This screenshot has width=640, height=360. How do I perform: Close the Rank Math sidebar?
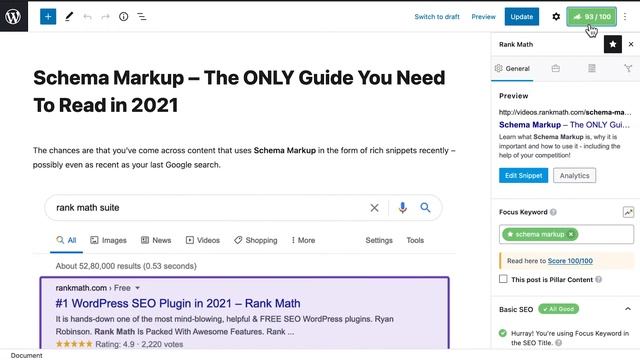point(631,44)
